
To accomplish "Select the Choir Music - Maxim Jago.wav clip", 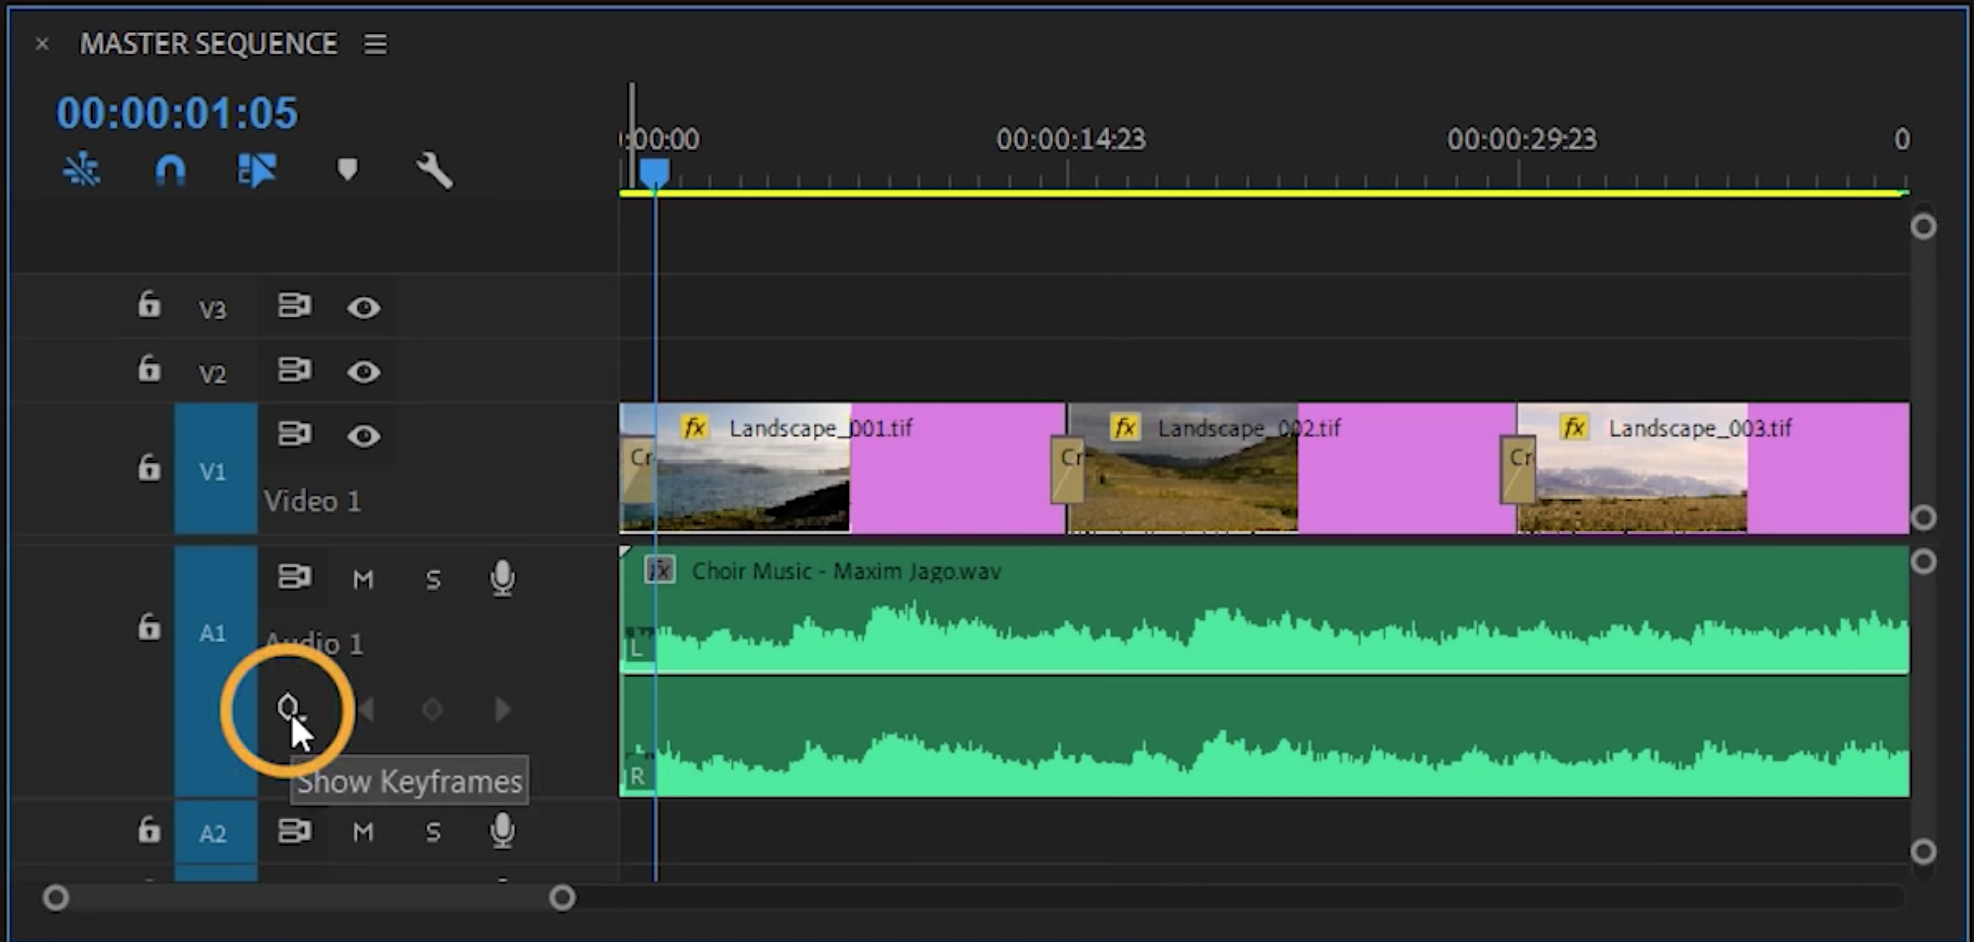I will pyautogui.click(x=1265, y=671).
